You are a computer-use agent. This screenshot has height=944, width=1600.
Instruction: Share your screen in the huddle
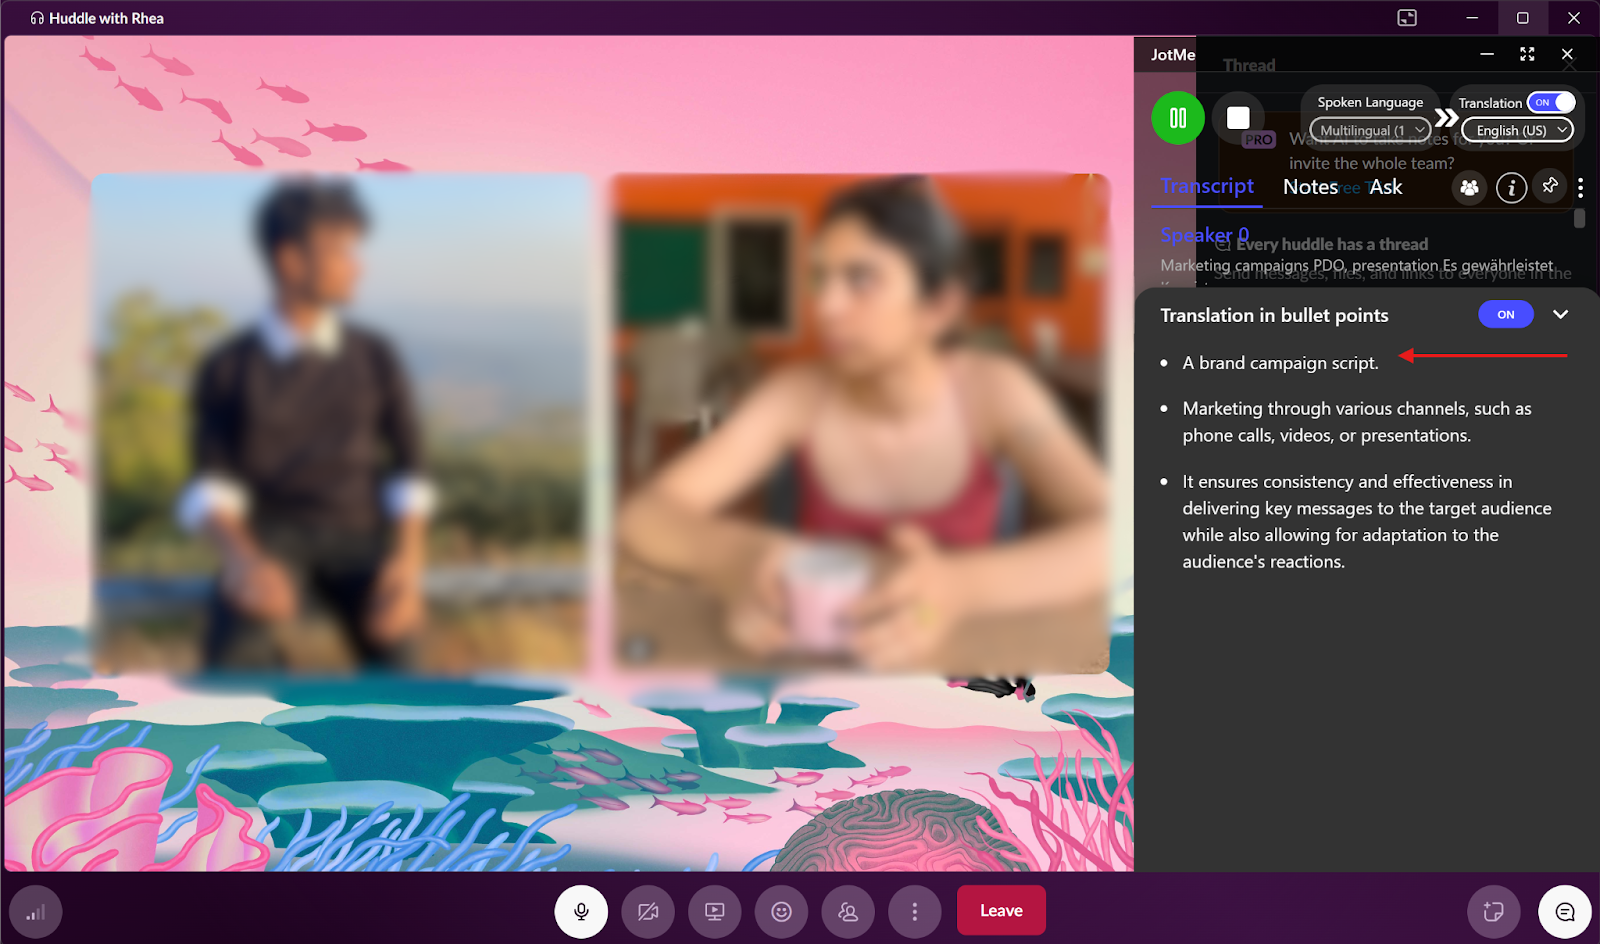[714, 911]
